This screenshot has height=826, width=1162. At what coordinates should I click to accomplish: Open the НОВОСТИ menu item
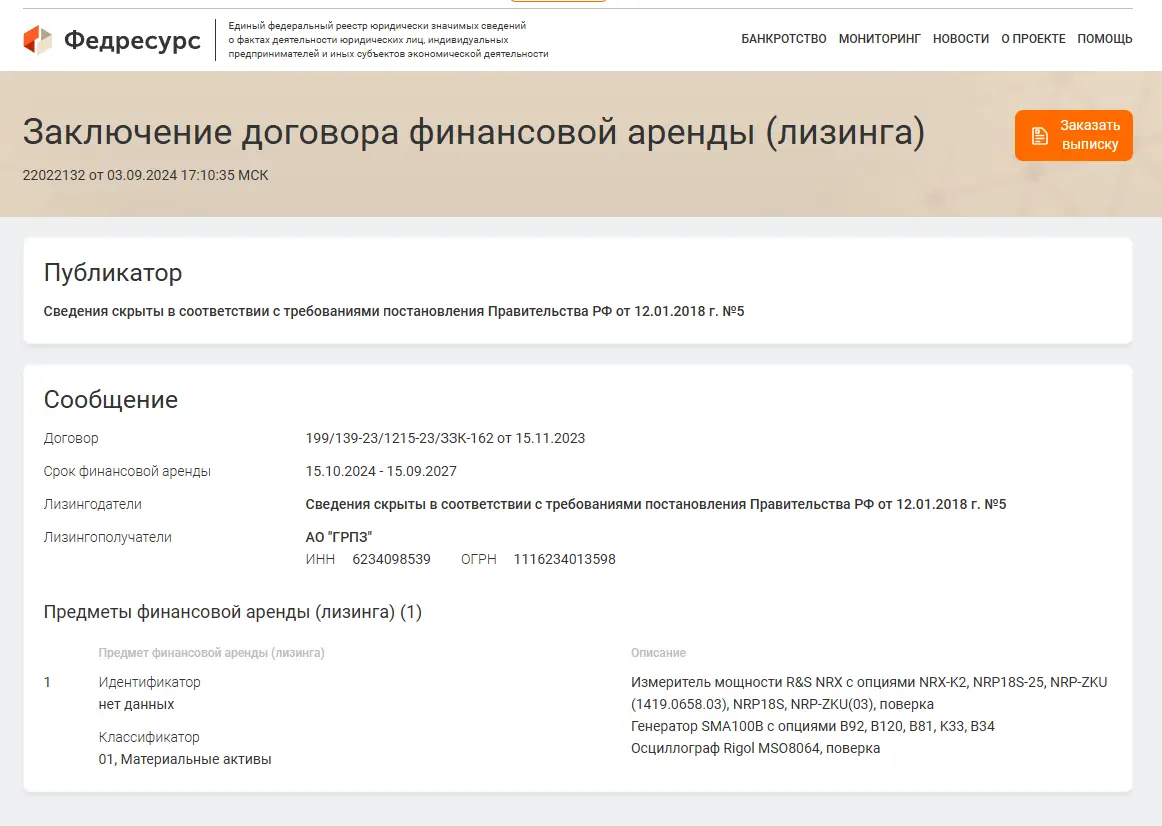(x=960, y=39)
